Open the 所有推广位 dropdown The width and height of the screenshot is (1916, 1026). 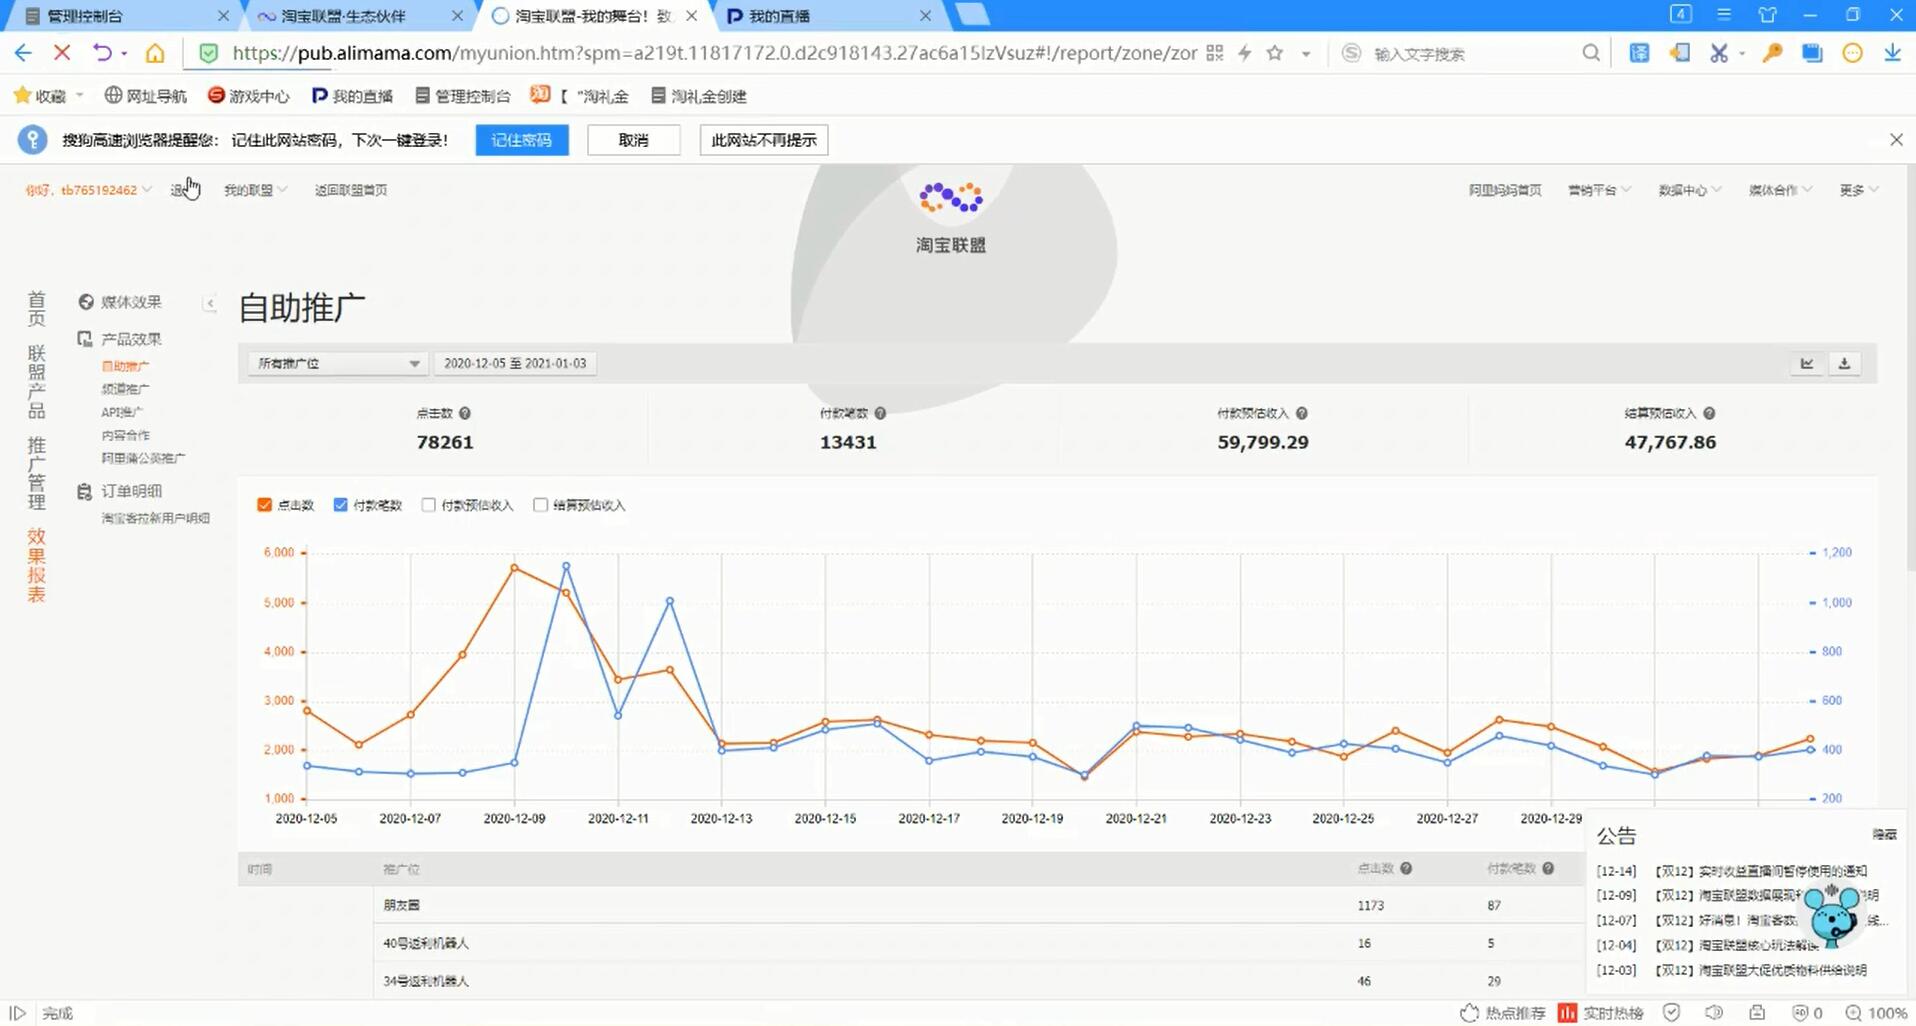(x=337, y=364)
